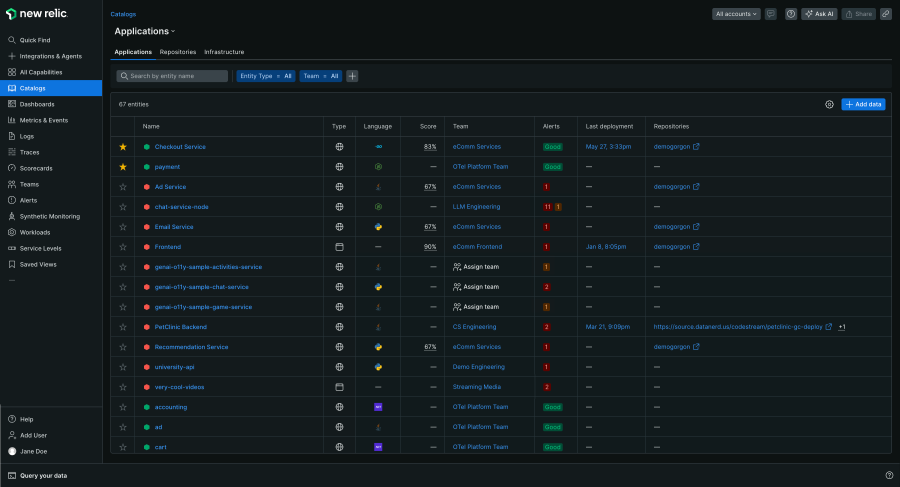Switch to Applications tab
Screen dimensions: 900x487
tap(133, 52)
